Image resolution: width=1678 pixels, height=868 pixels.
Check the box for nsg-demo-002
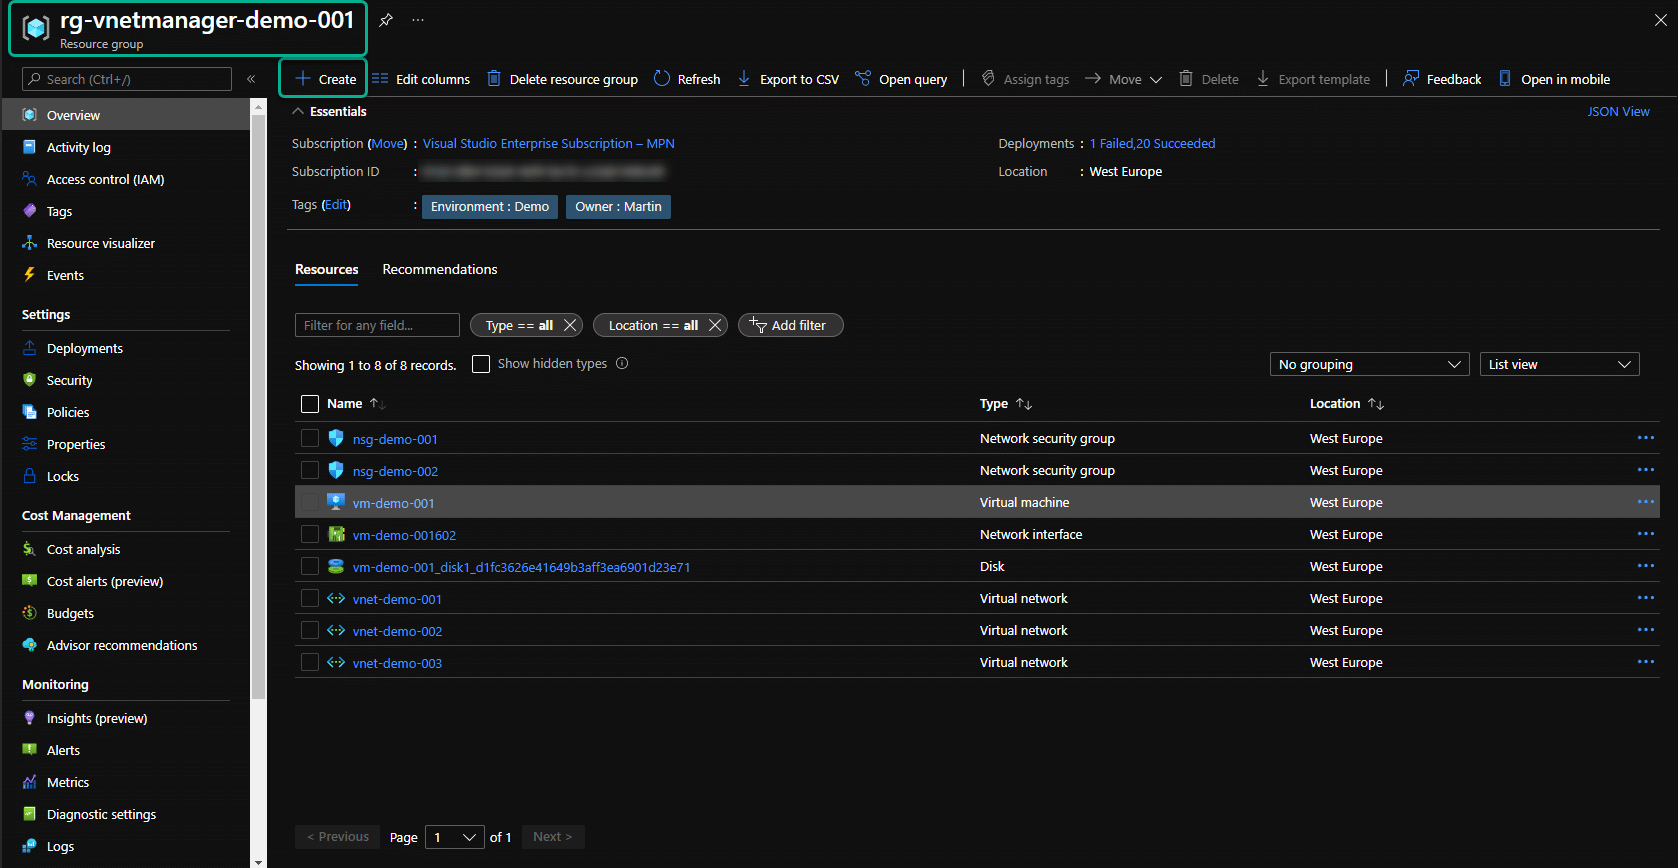[x=310, y=470]
